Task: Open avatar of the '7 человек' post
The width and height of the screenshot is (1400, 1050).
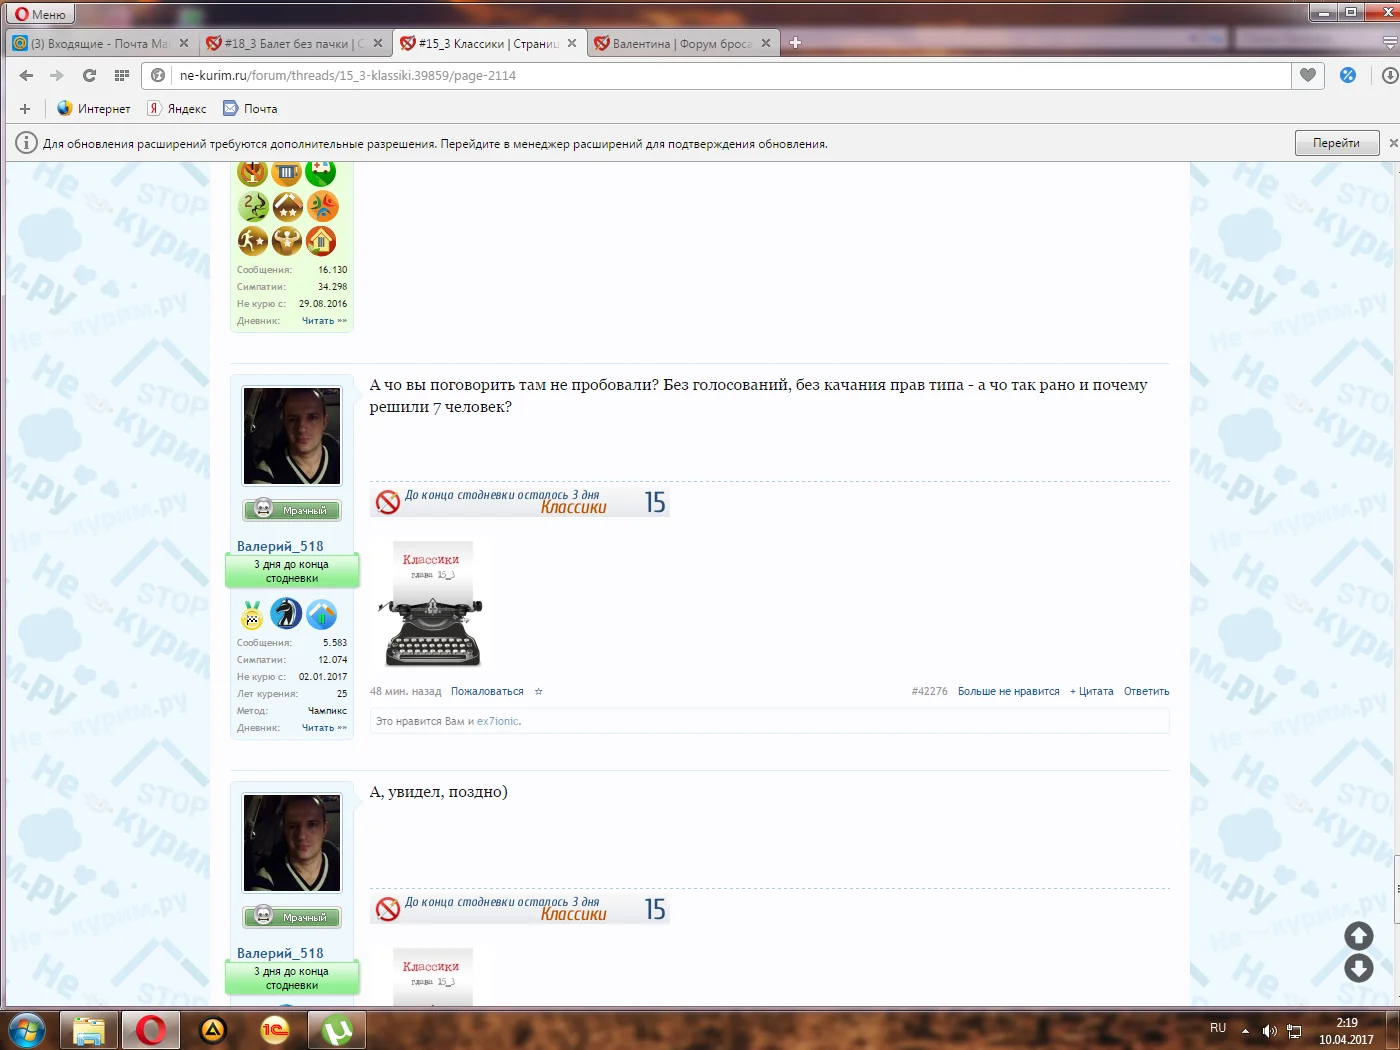Action: click(292, 437)
